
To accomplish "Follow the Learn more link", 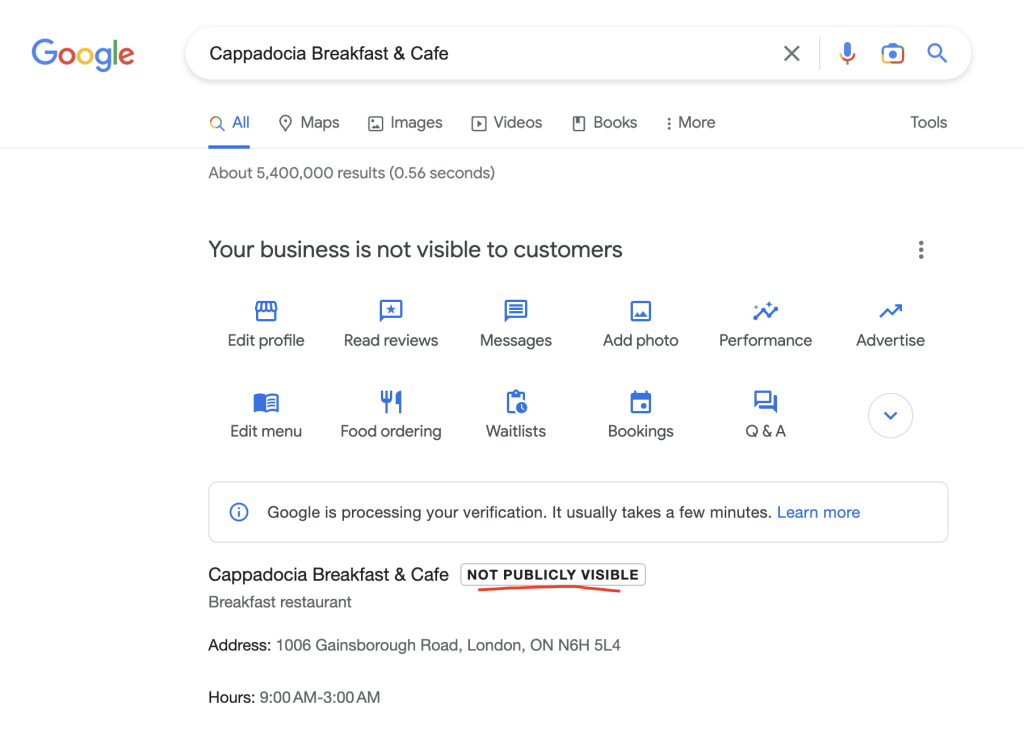I will click(x=818, y=512).
